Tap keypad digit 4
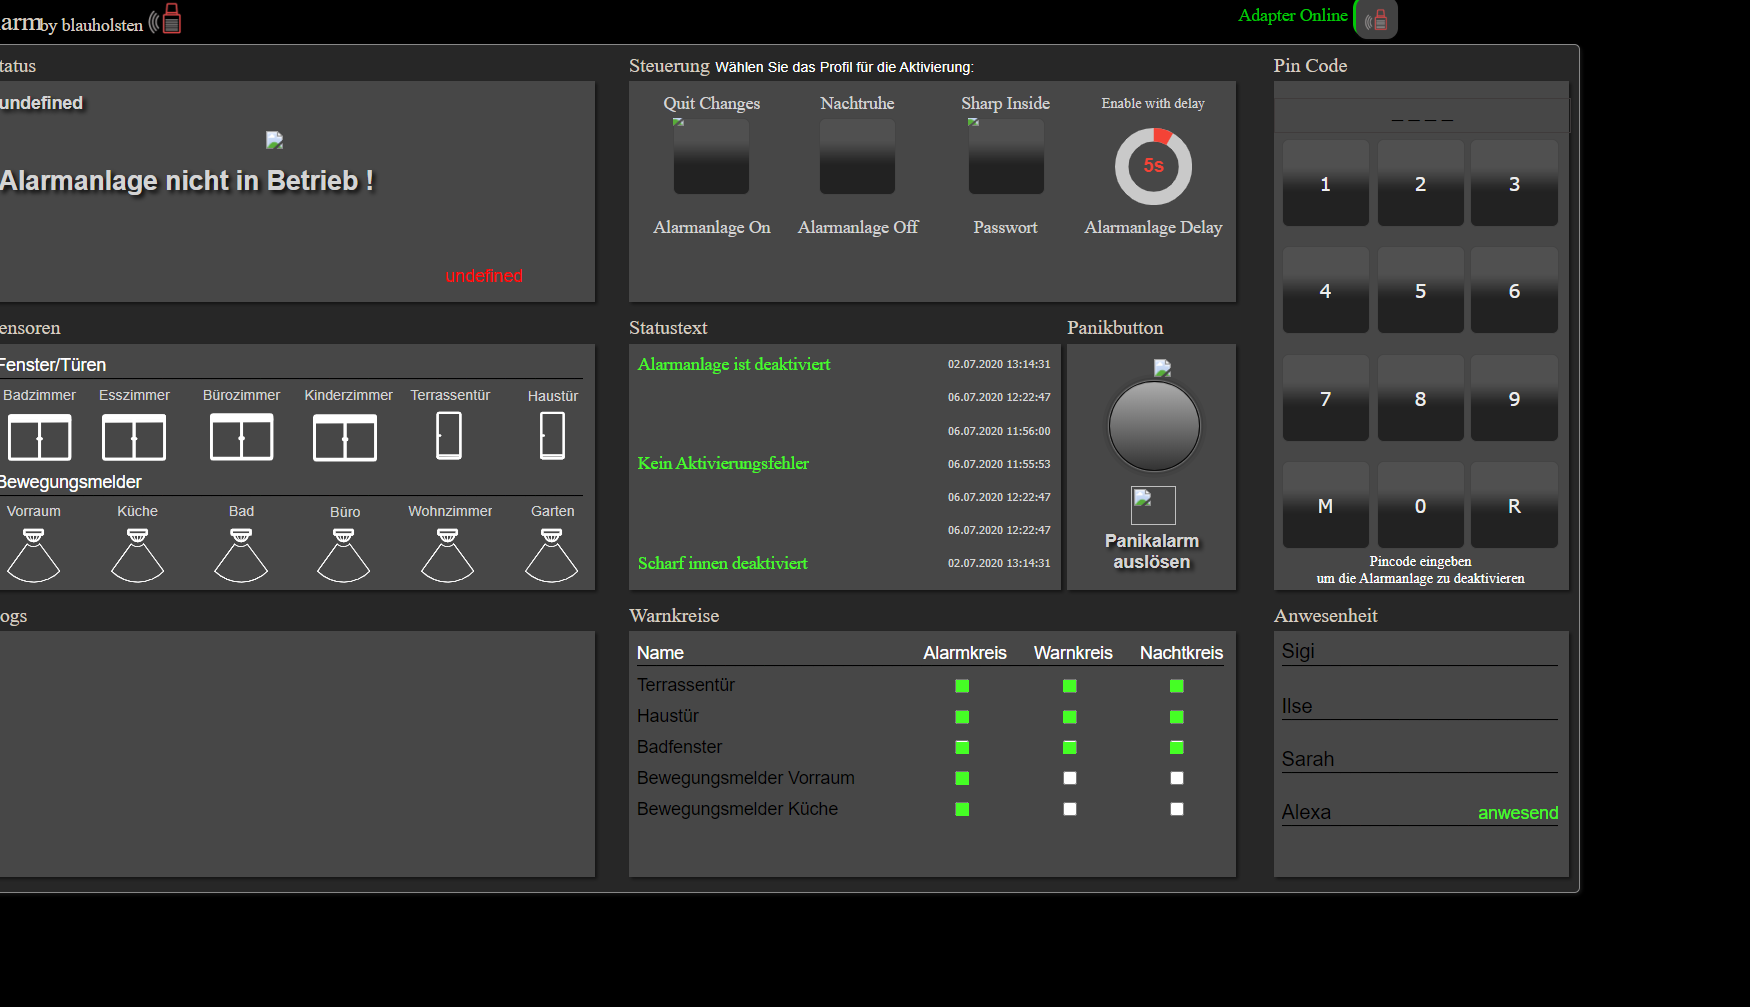This screenshot has width=1750, height=1007. [1326, 290]
